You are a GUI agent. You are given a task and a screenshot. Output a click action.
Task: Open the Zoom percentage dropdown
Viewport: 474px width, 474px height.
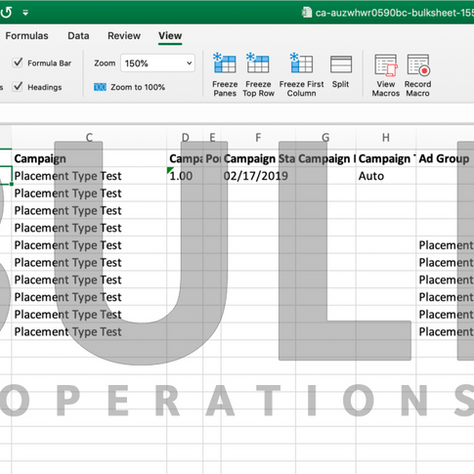pyautogui.click(x=158, y=63)
